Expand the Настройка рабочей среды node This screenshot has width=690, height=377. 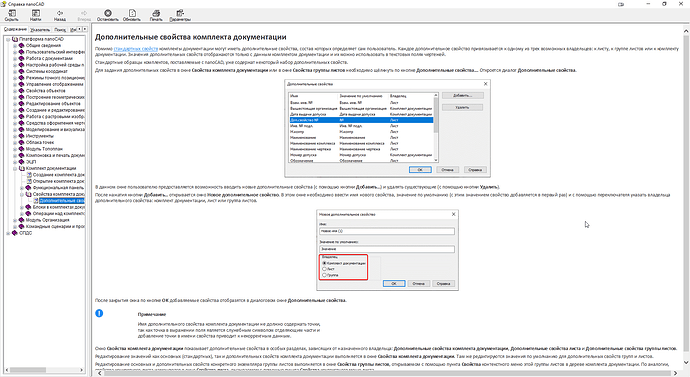[15, 65]
